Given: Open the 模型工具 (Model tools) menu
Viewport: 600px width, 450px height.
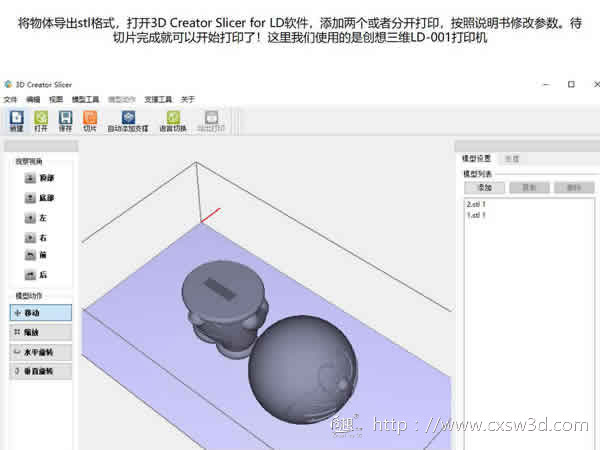Looking at the screenshot, I should (x=85, y=99).
